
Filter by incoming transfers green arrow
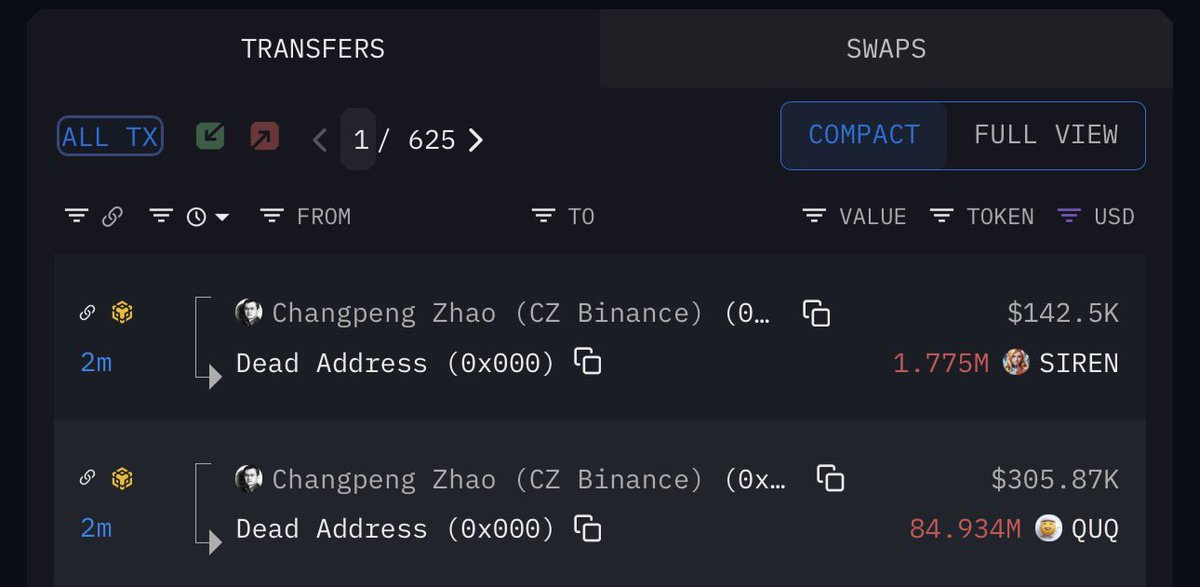tap(210, 137)
